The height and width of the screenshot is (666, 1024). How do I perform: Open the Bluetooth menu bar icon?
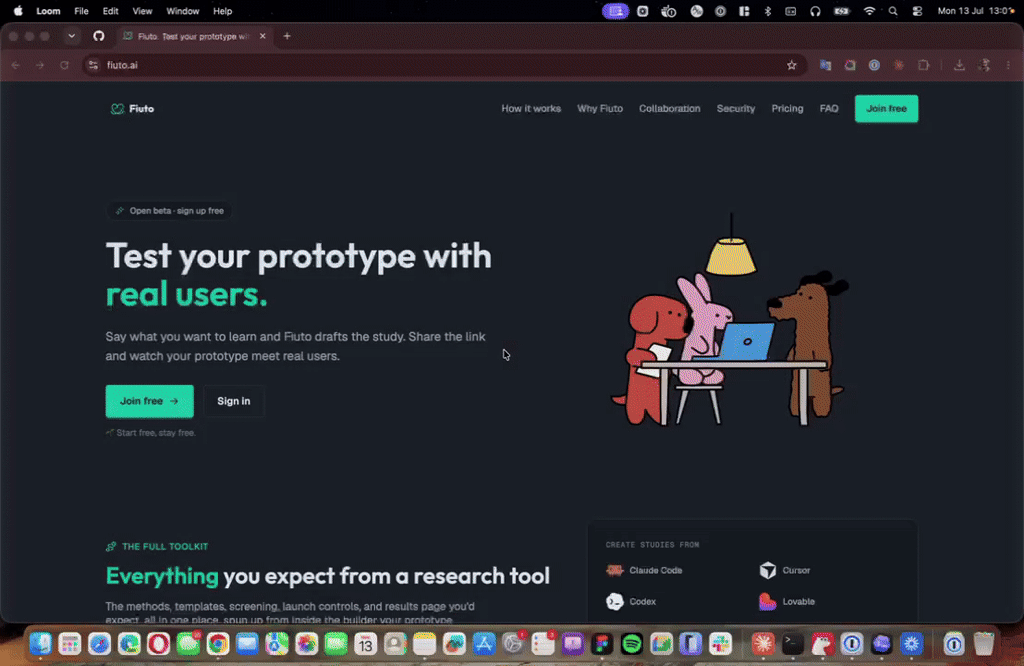click(768, 11)
